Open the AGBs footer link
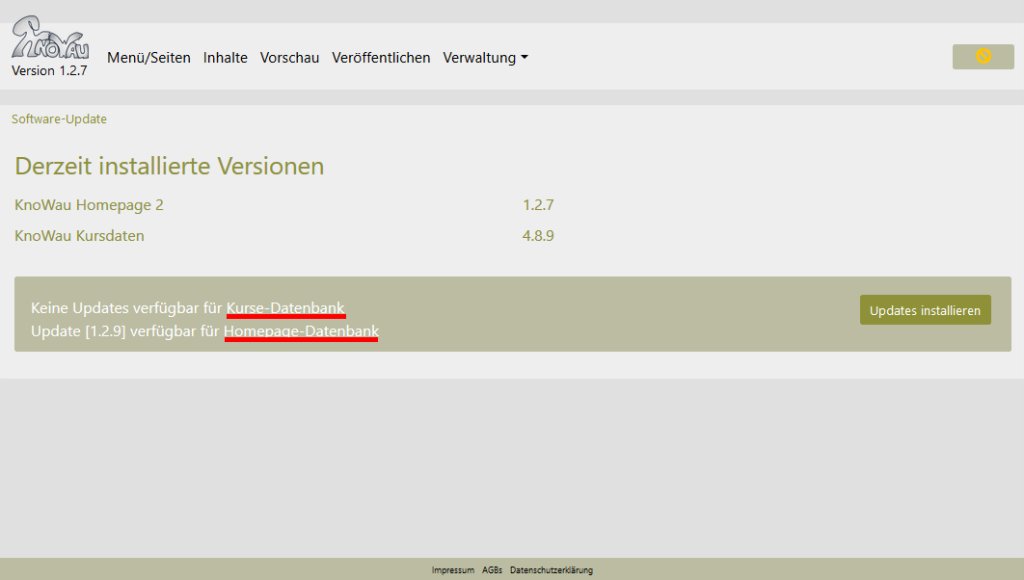 point(492,570)
